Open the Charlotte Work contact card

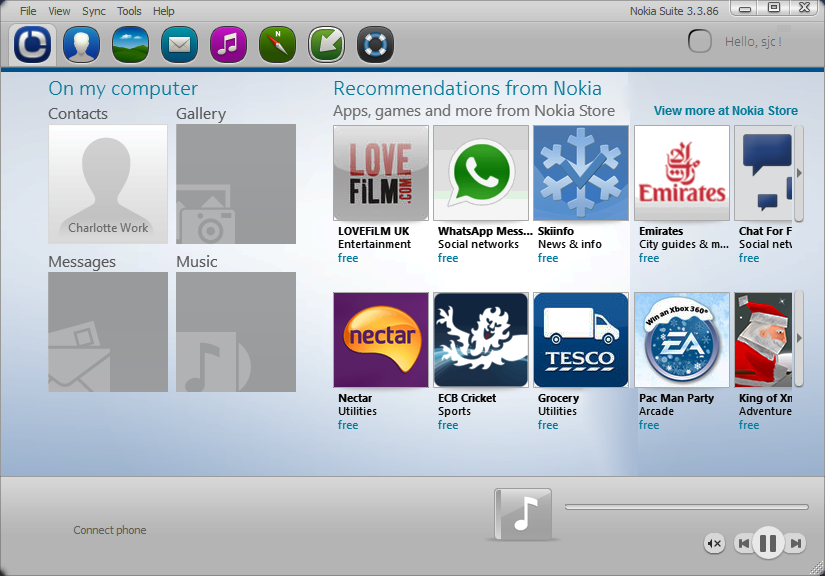pyautogui.click(x=108, y=184)
